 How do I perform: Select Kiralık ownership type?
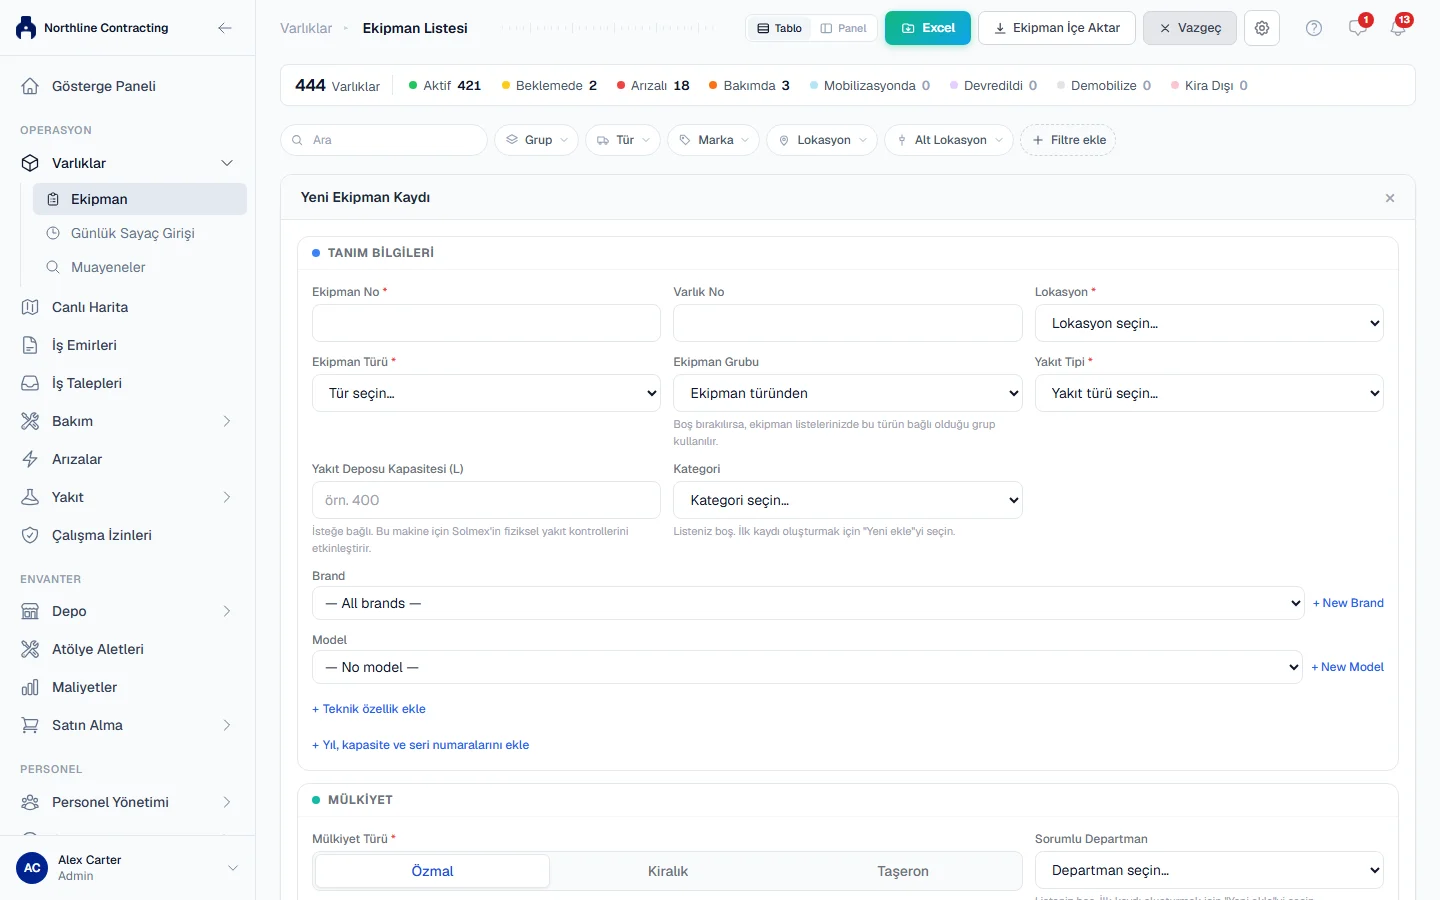pos(668,871)
